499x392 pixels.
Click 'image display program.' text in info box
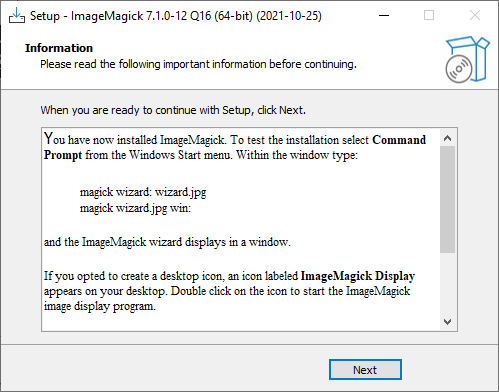(x=100, y=306)
